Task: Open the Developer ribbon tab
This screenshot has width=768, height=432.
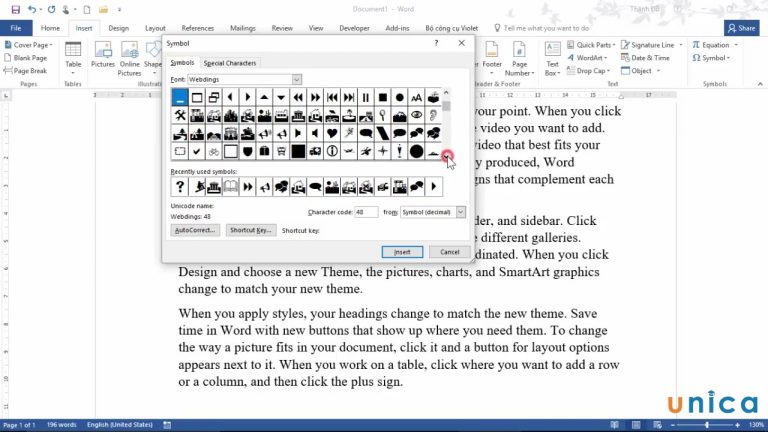Action: click(x=354, y=28)
